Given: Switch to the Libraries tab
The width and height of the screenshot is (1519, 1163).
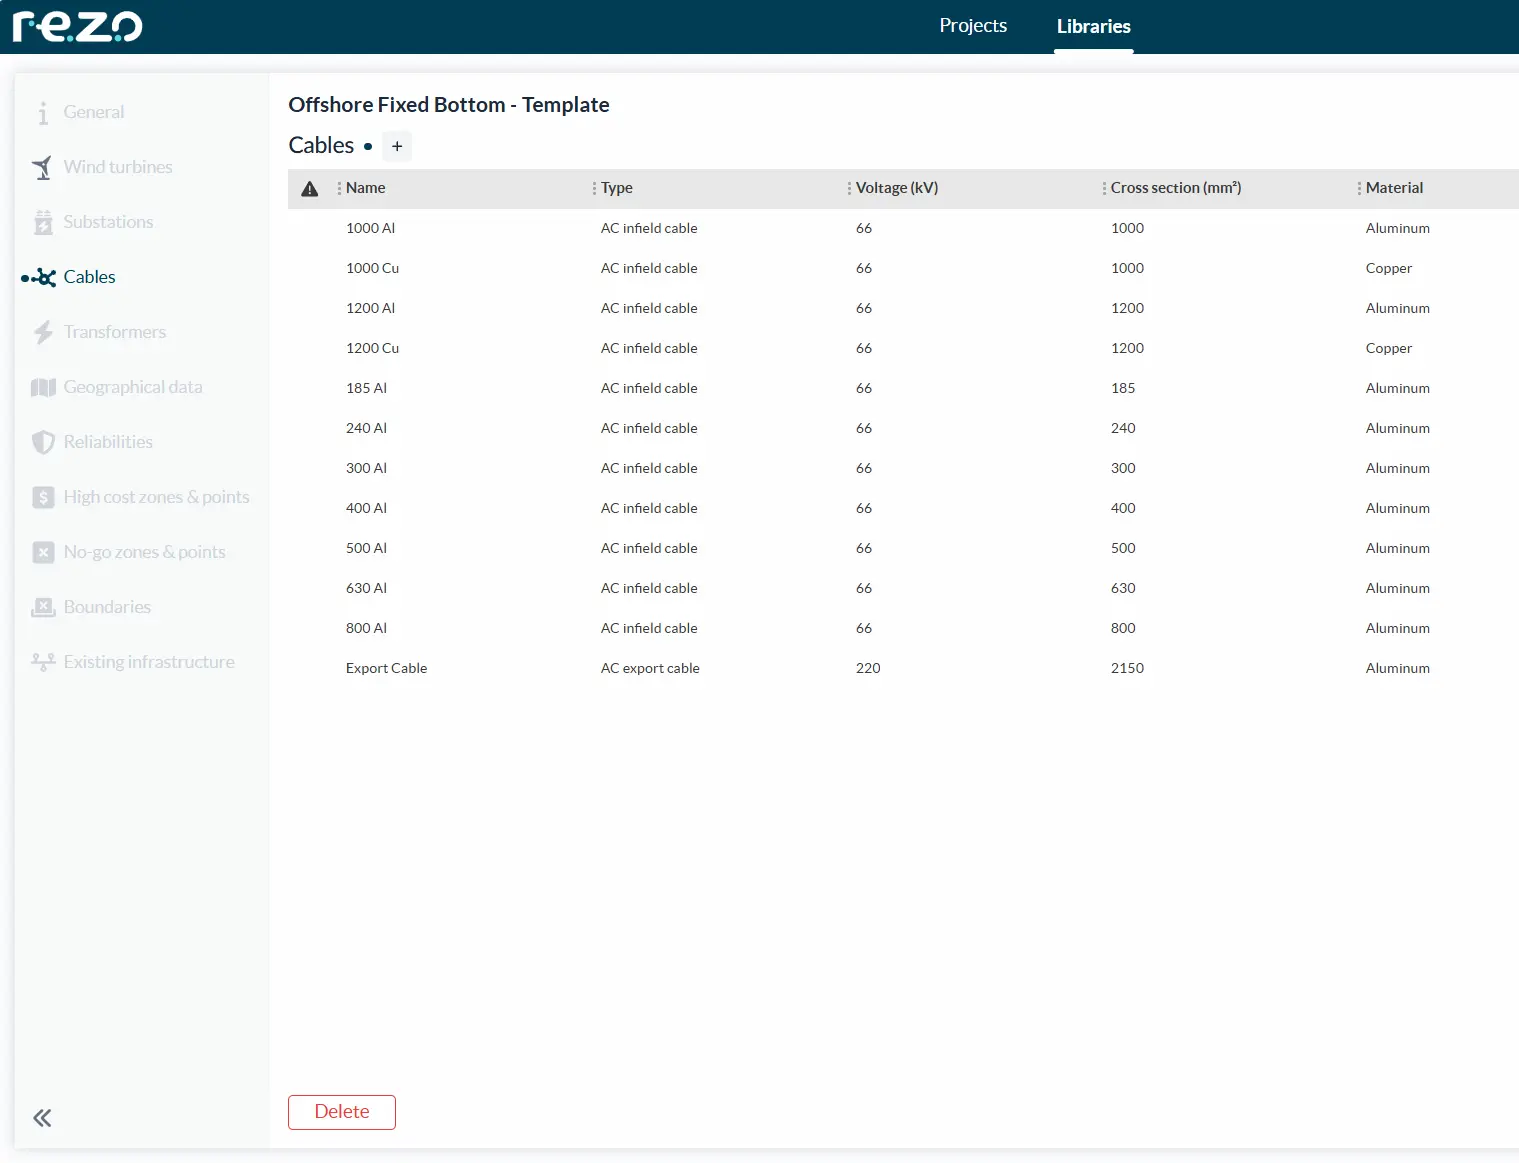Looking at the screenshot, I should 1093,26.
